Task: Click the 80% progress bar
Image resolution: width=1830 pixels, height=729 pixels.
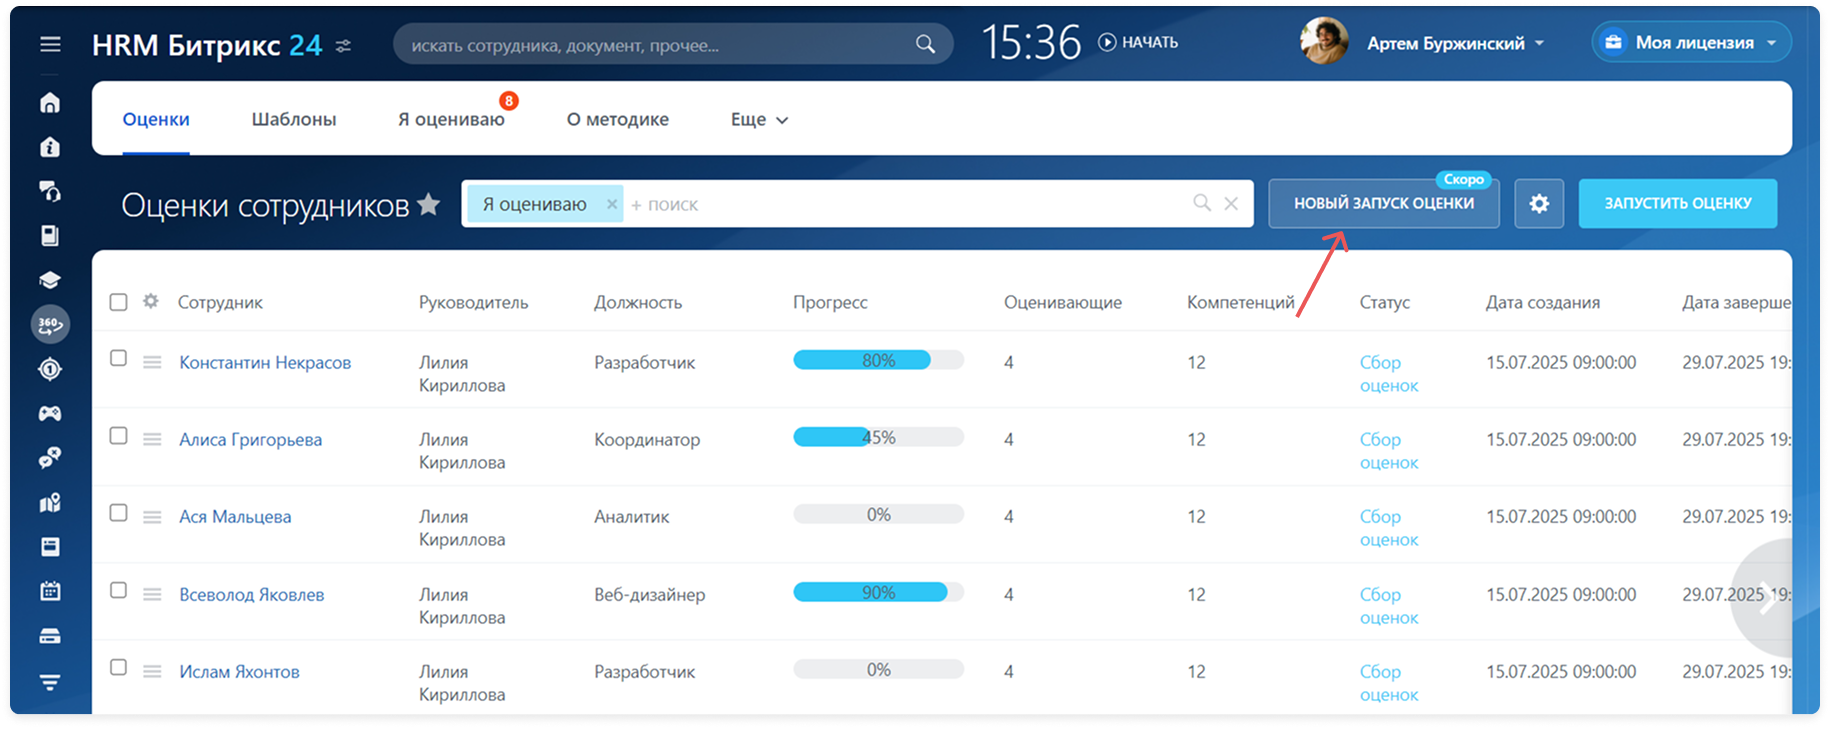Action: pos(878,360)
